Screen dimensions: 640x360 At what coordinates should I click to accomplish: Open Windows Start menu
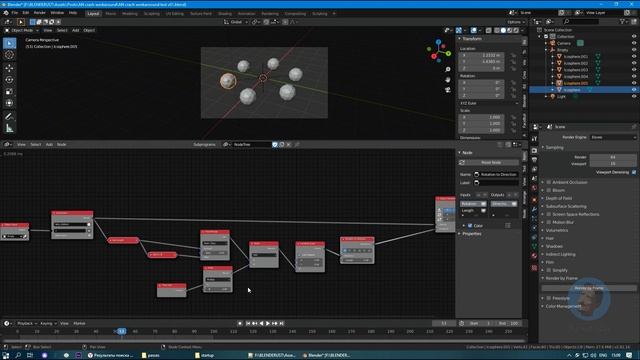click(6, 356)
